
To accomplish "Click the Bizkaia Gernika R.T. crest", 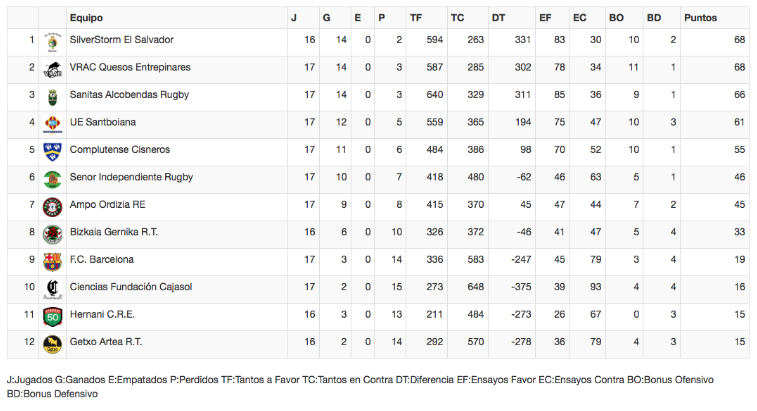I will coord(53,235).
